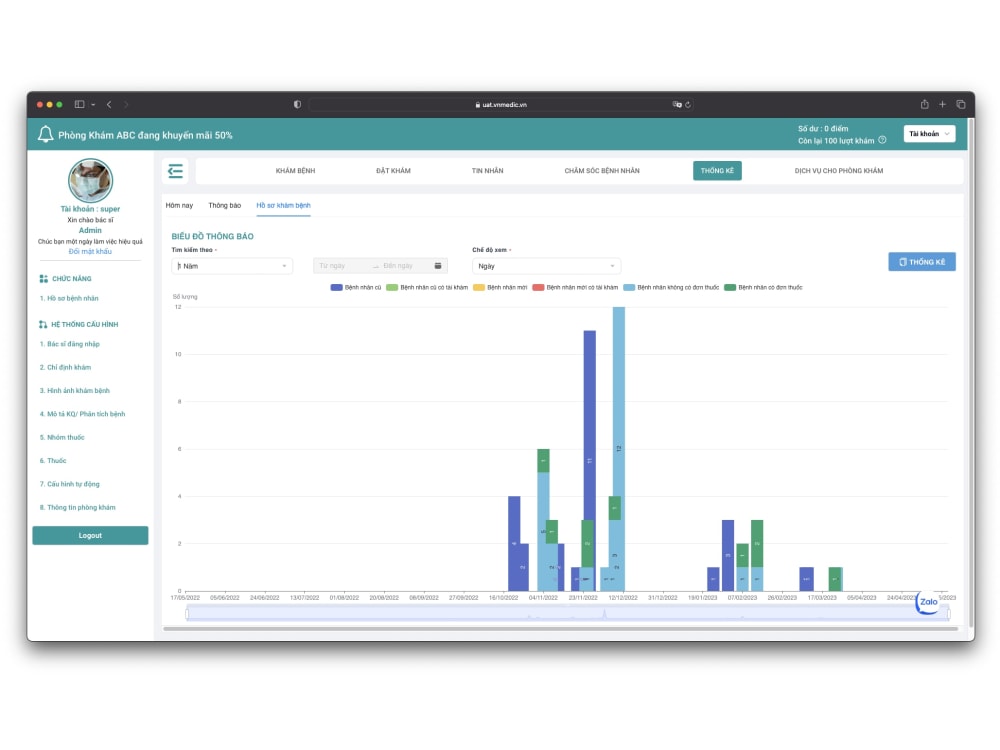Click the browser address bar
The image size is (1000, 750).
[501, 105]
